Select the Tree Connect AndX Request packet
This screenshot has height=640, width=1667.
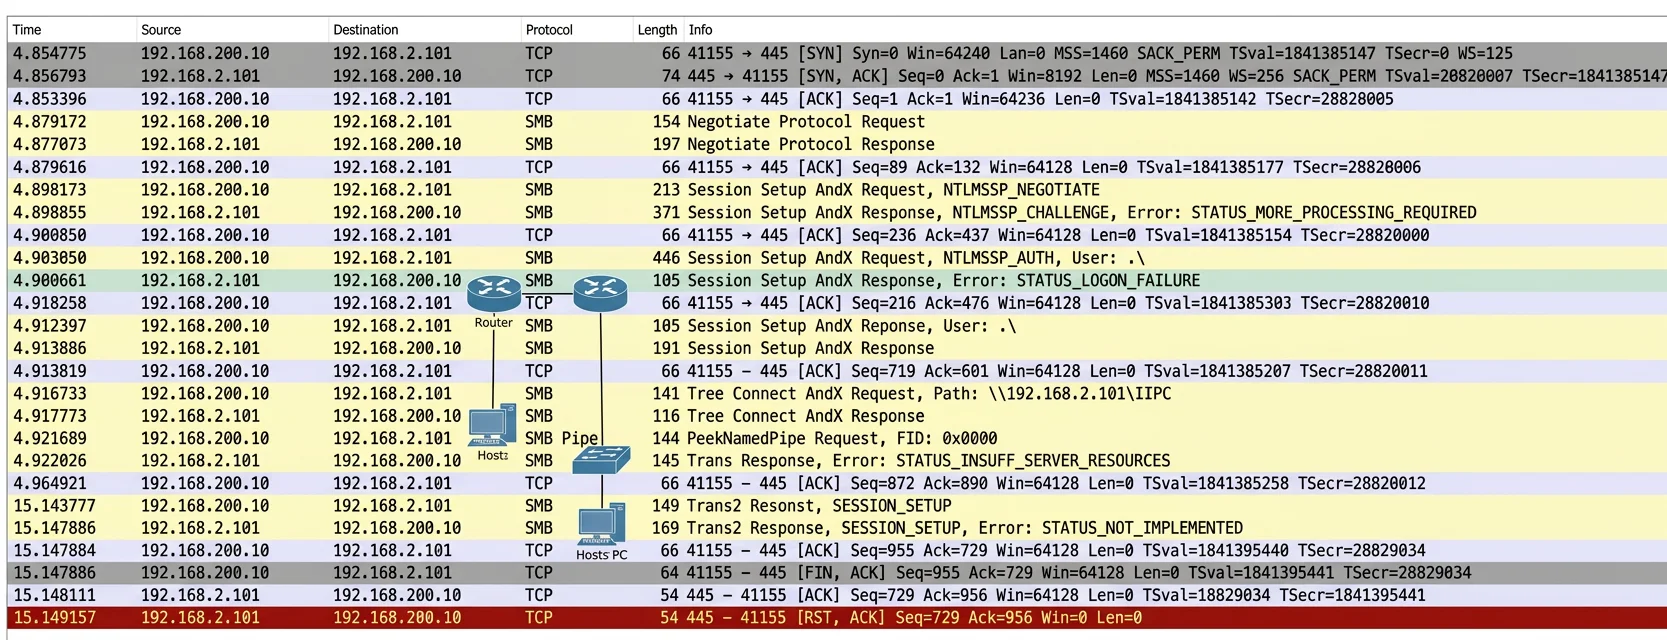(837, 393)
